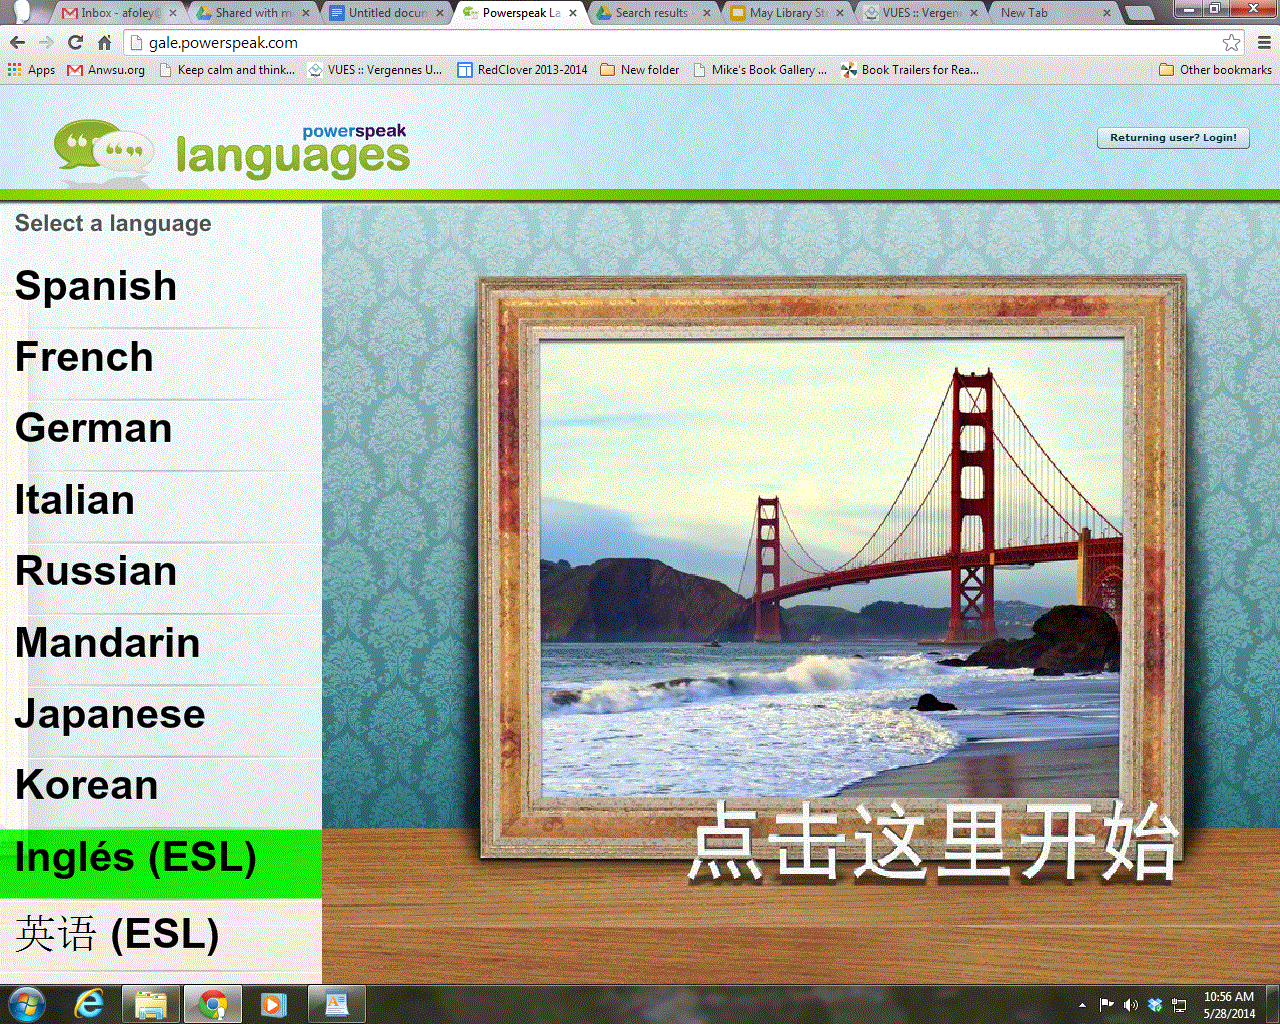Switch to the May Library tab
This screenshot has width=1280, height=1024.
[x=786, y=13]
